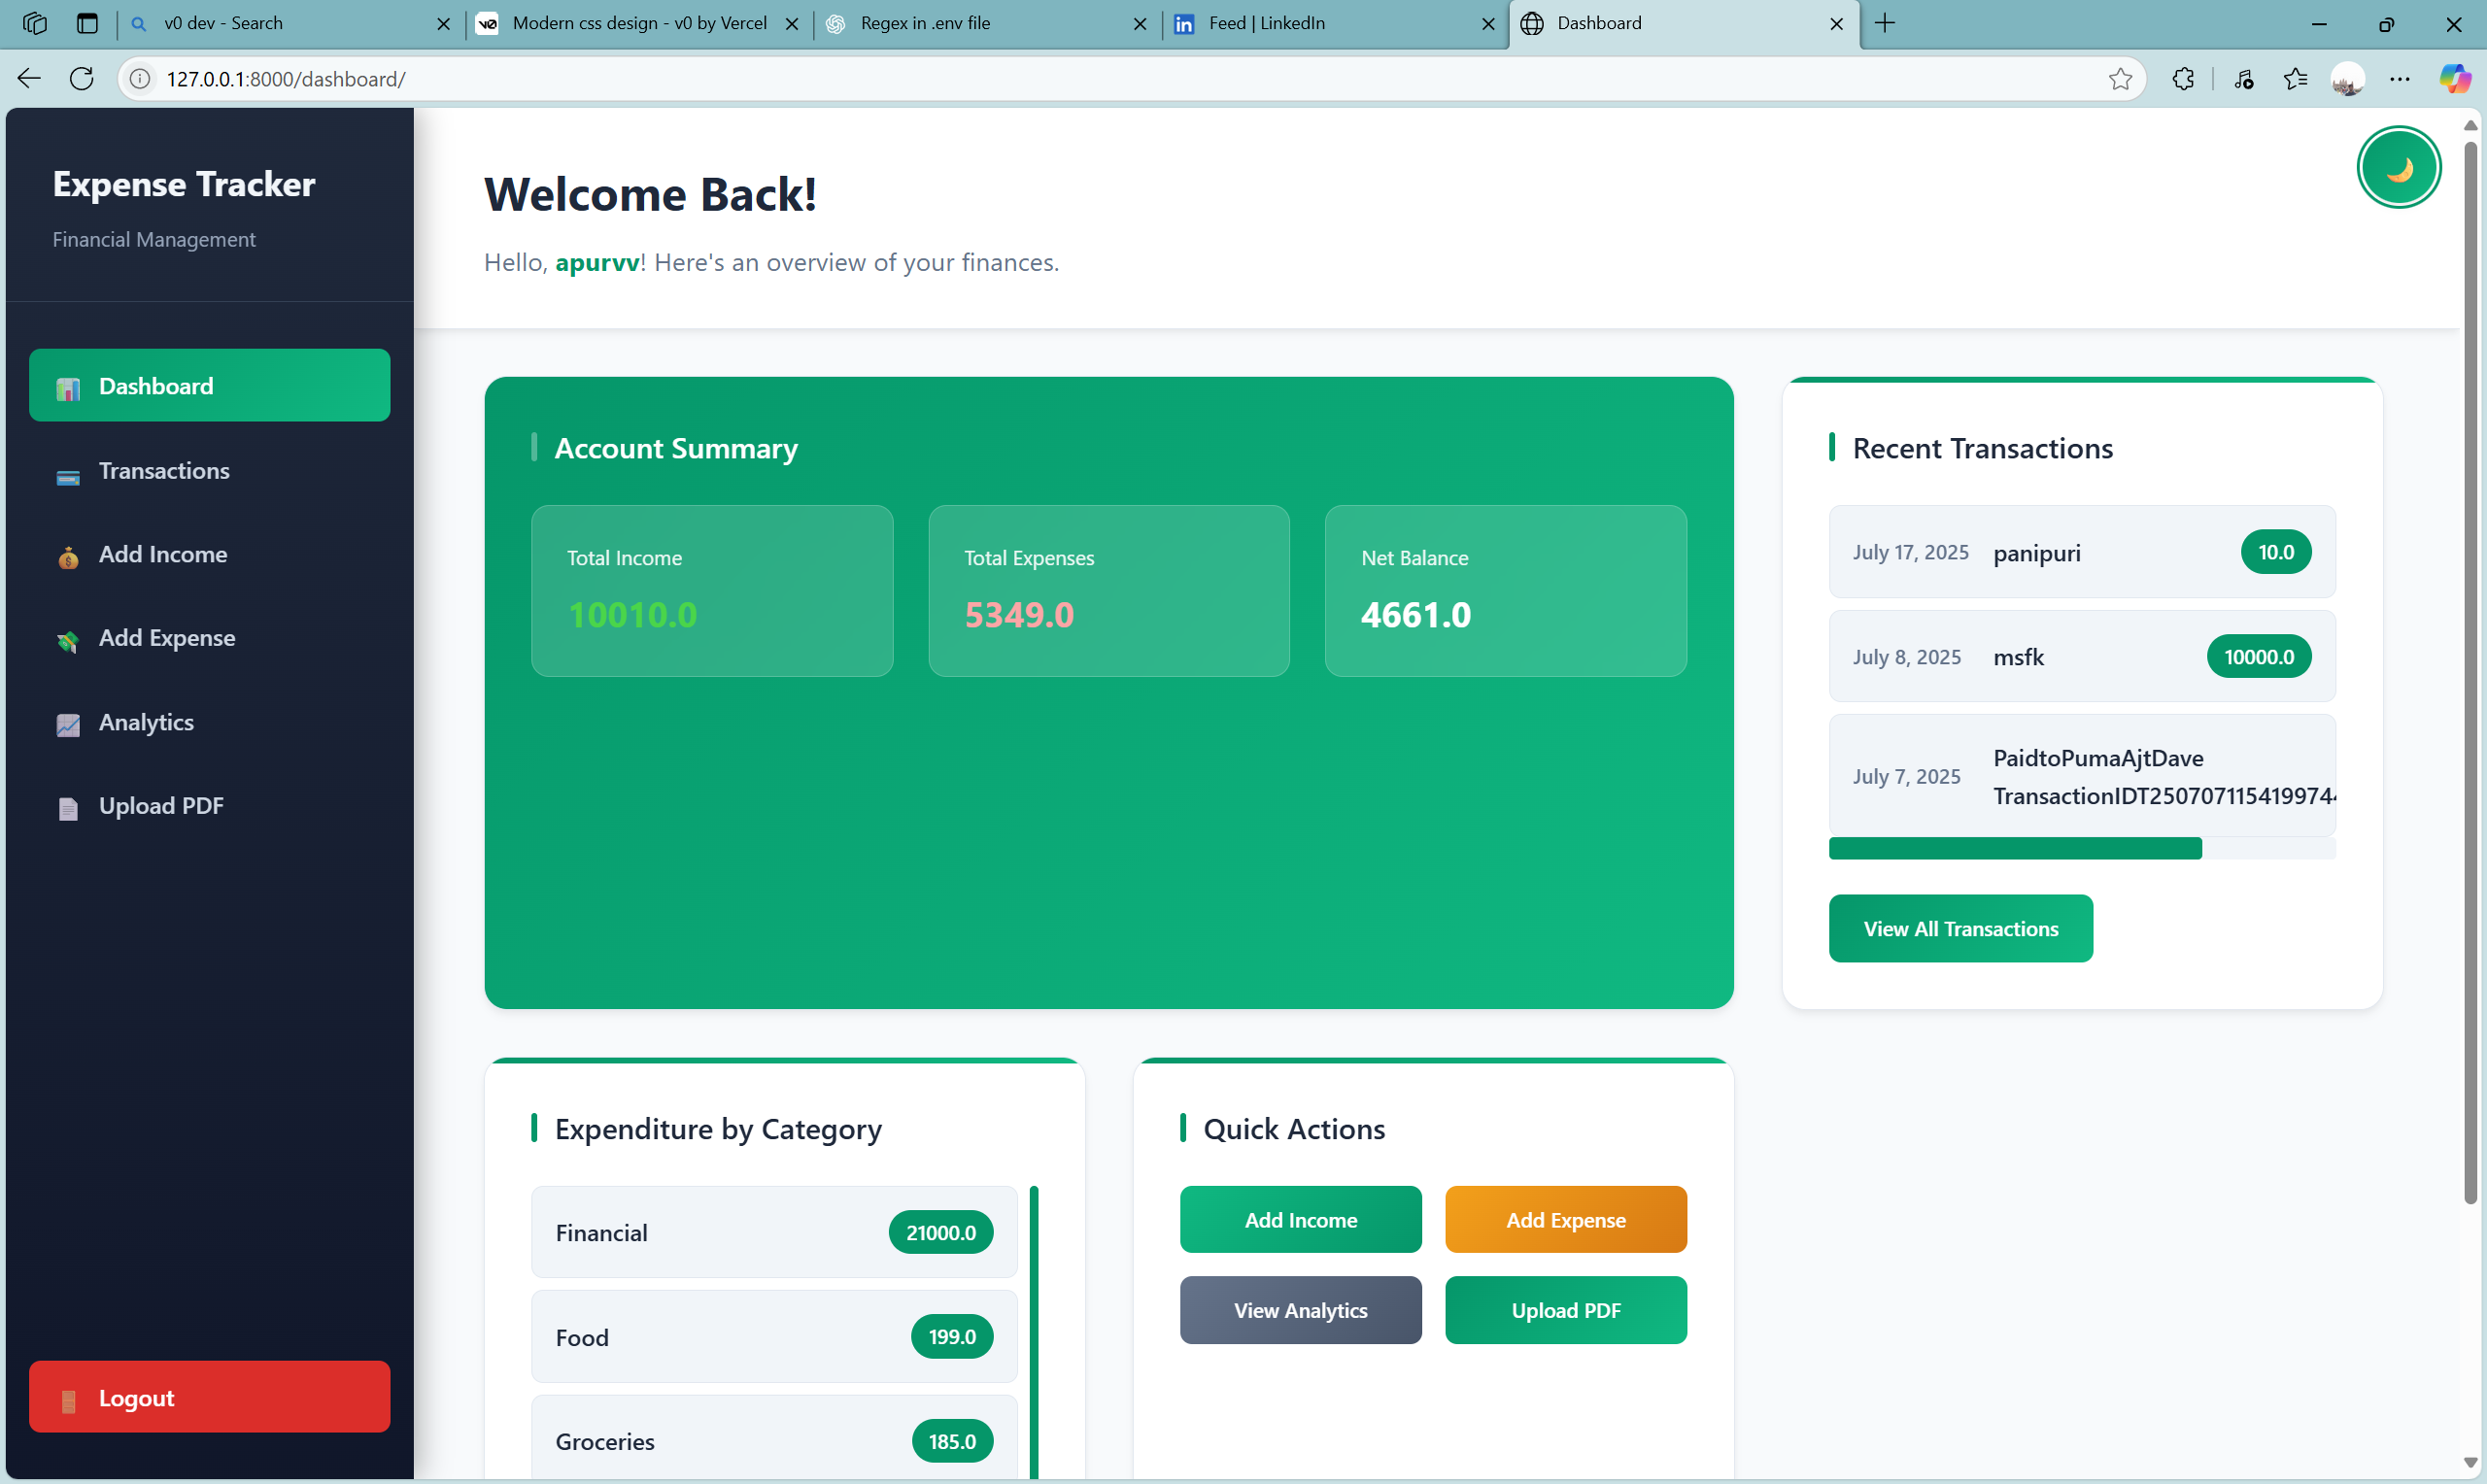Click the red Logout button
Viewport: 2487px width, 1484px height.
click(x=209, y=1396)
